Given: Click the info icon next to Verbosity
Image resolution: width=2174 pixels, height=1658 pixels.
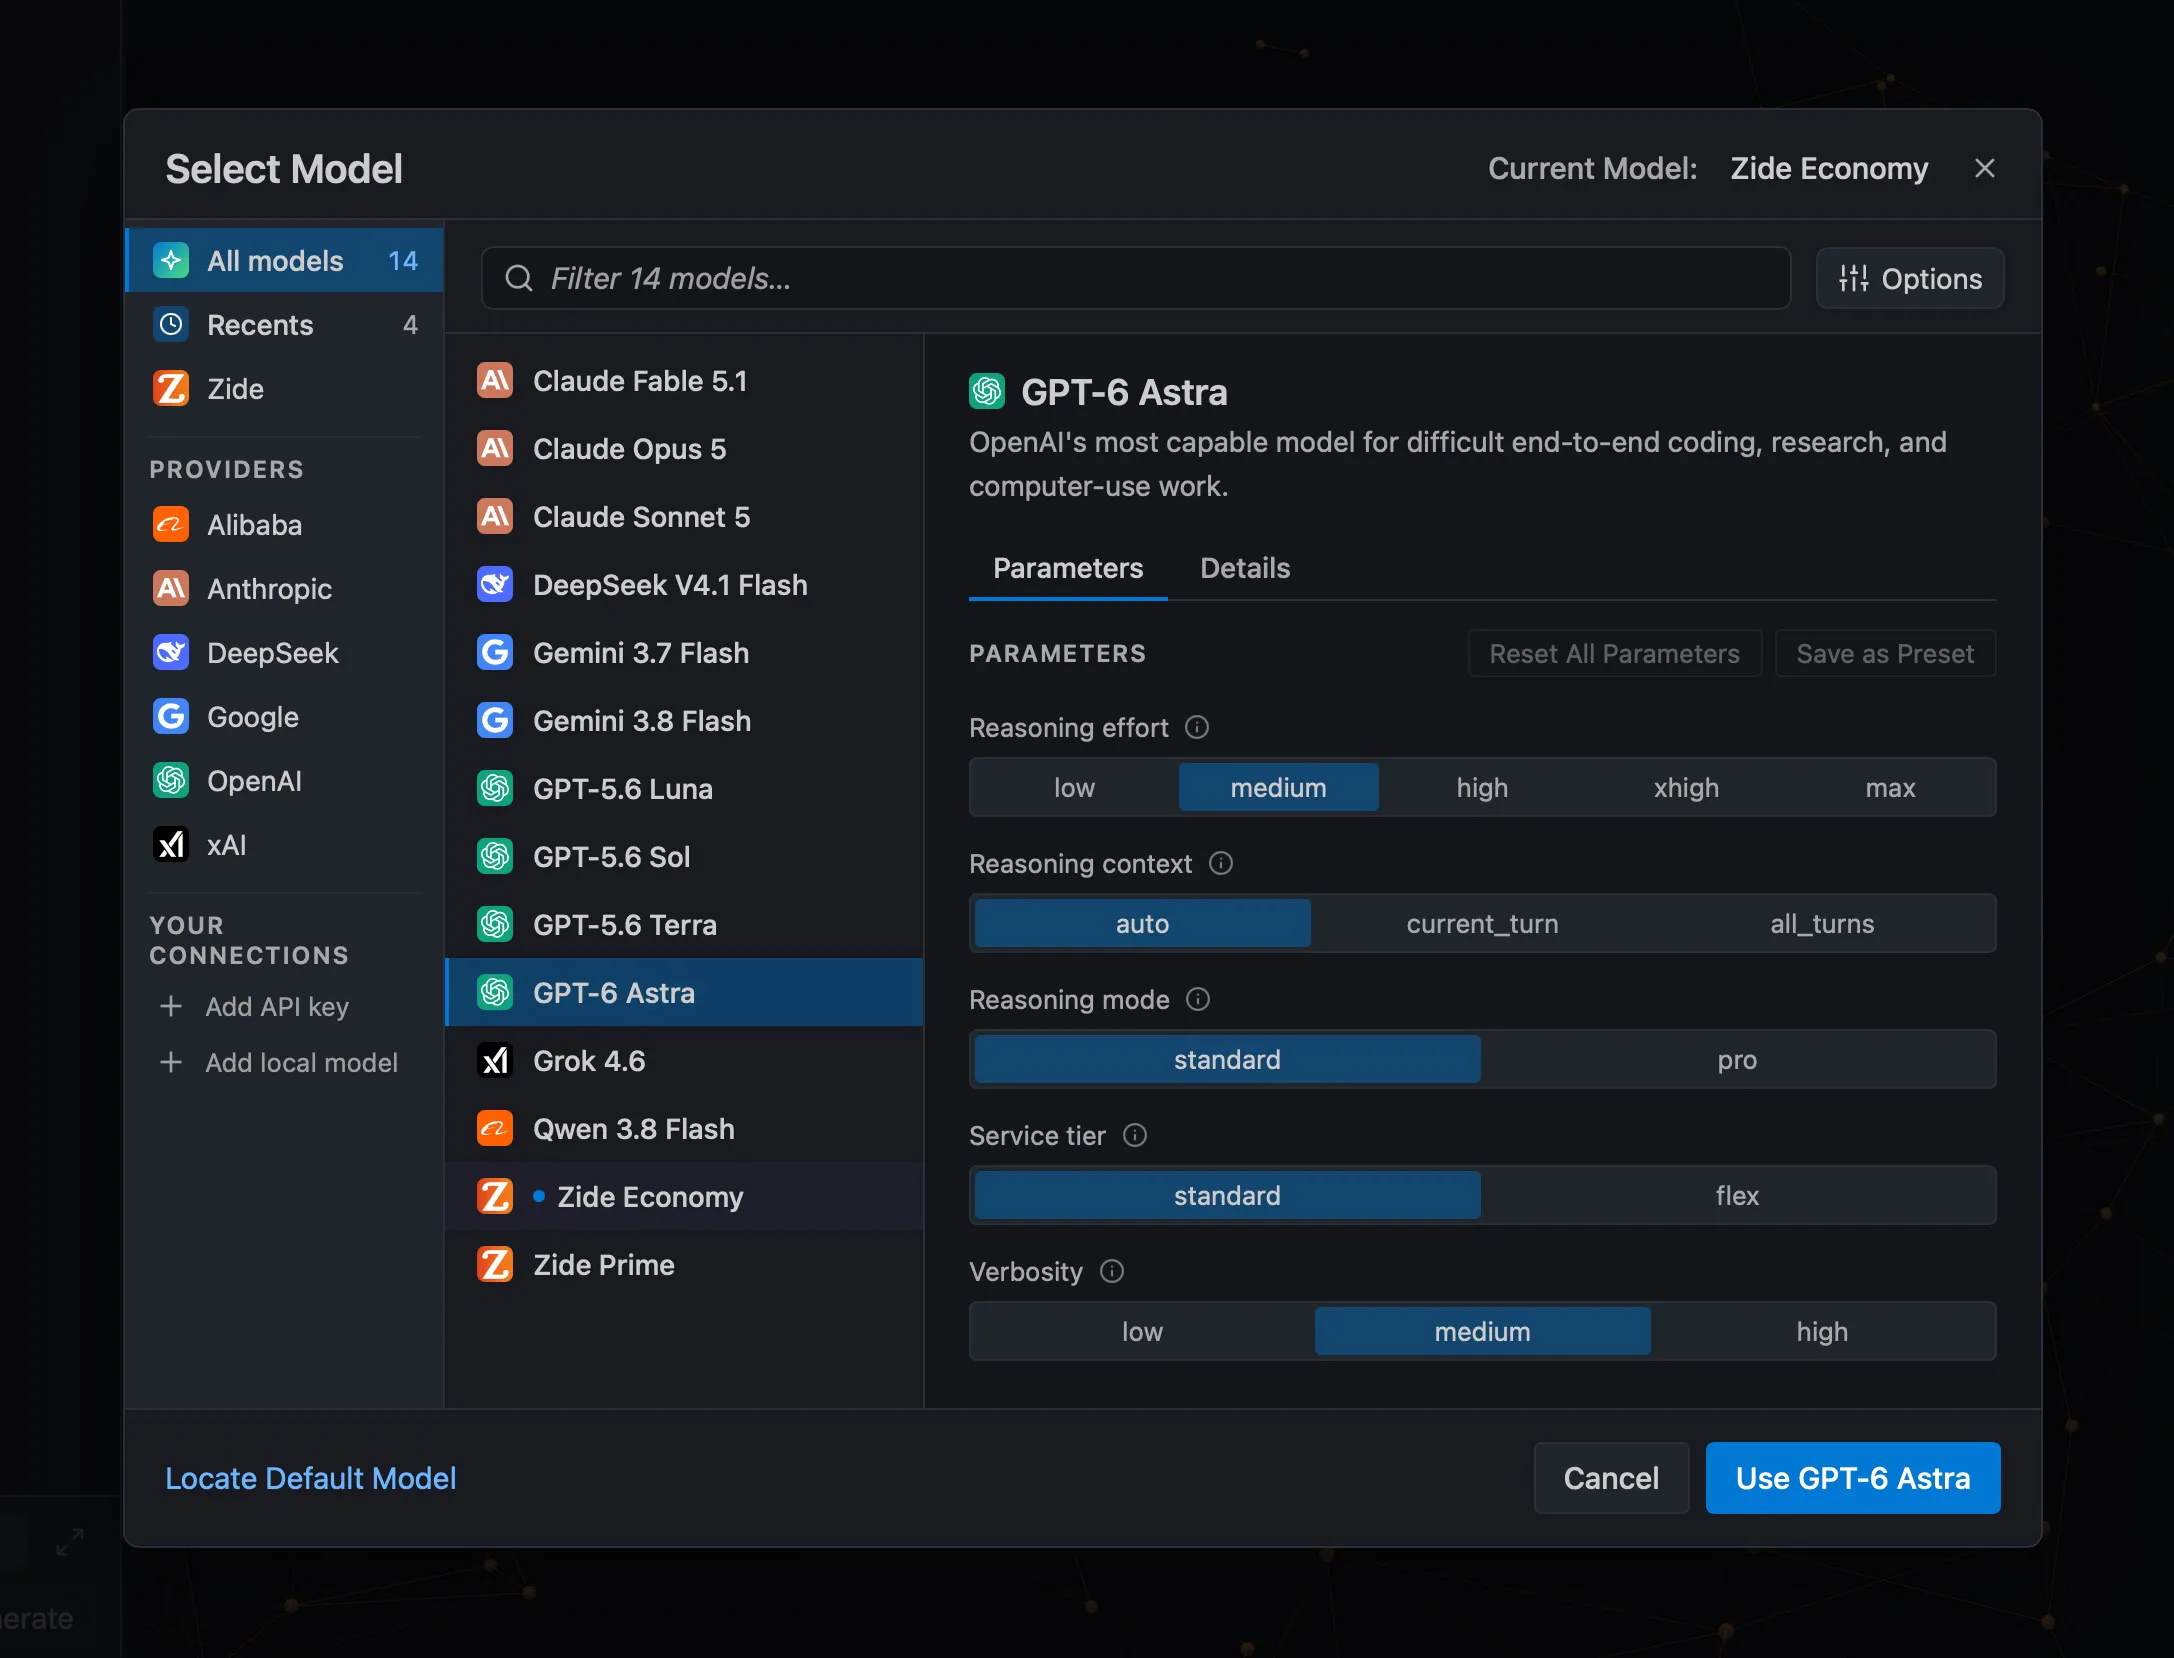Looking at the screenshot, I should pos(1112,1271).
